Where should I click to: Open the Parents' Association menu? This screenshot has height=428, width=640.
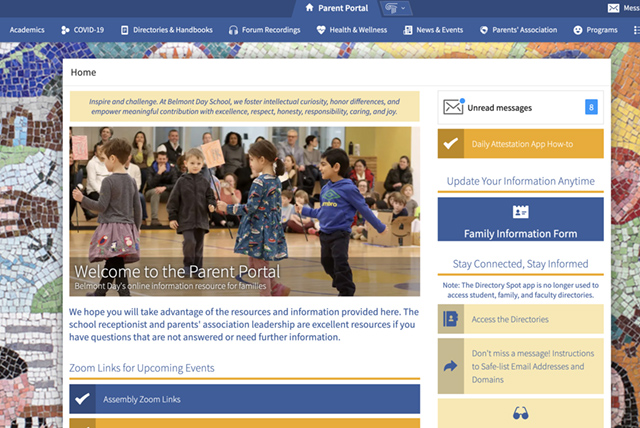[x=518, y=30]
